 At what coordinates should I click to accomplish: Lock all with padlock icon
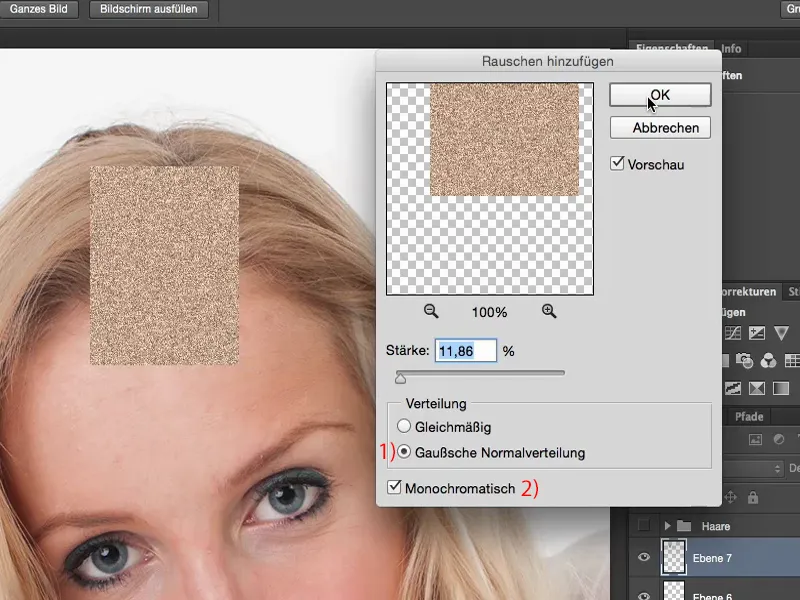click(x=753, y=497)
